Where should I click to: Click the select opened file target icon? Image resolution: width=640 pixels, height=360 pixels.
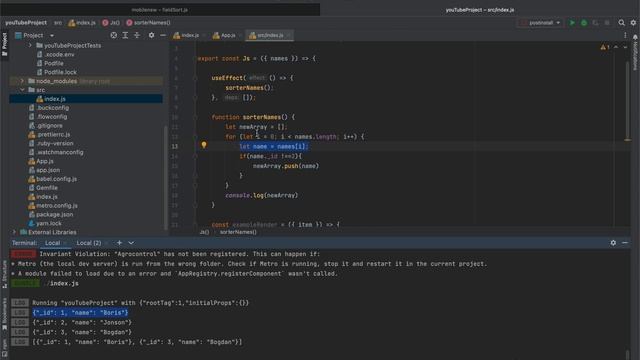pos(113,36)
